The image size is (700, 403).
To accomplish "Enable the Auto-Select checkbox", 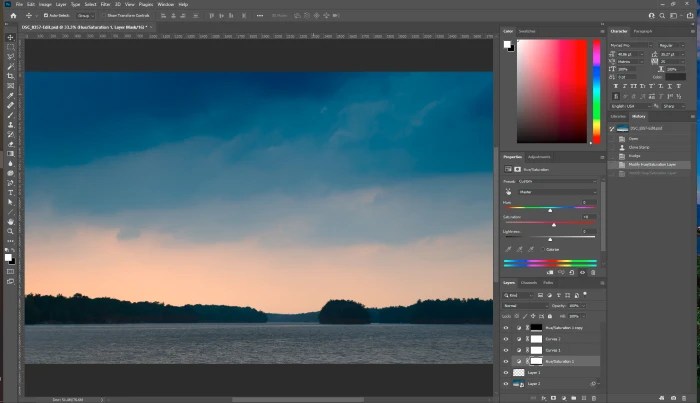I will (x=44, y=15).
